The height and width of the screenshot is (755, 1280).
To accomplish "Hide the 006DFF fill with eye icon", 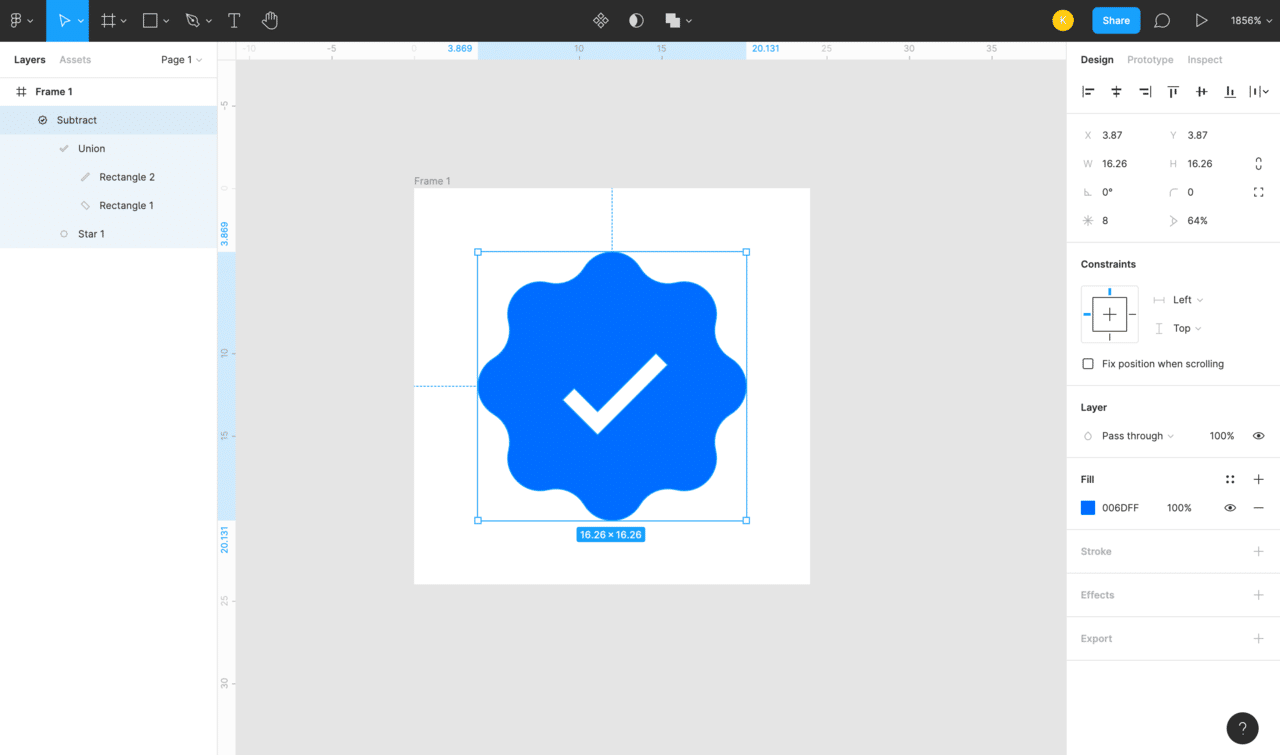I will coord(1230,508).
